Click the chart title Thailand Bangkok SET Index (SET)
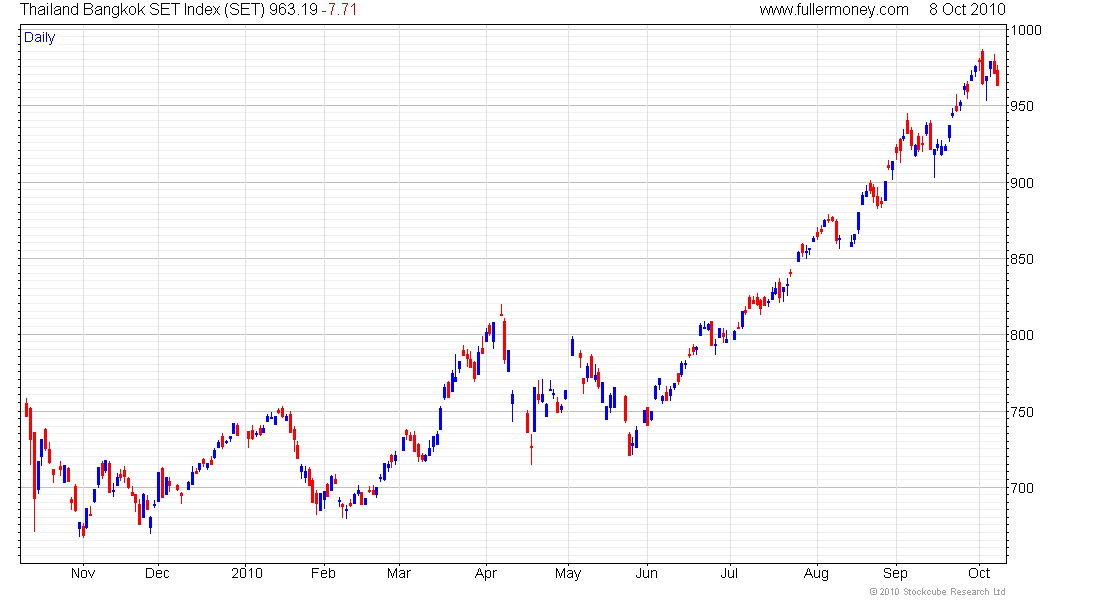1100x600 pixels. pos(142,10)
